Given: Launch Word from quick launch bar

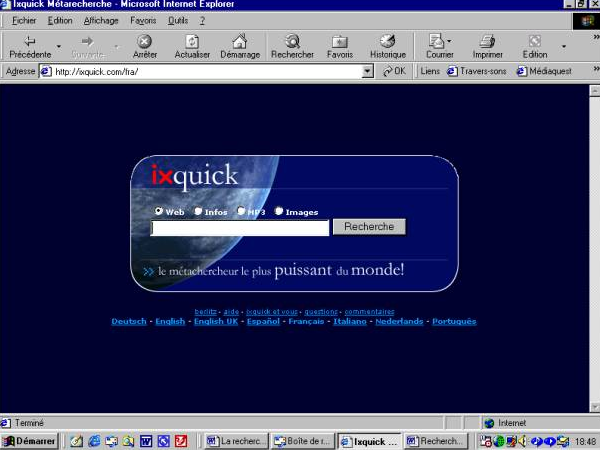Looking at the screenshot, I should [146, 441].
